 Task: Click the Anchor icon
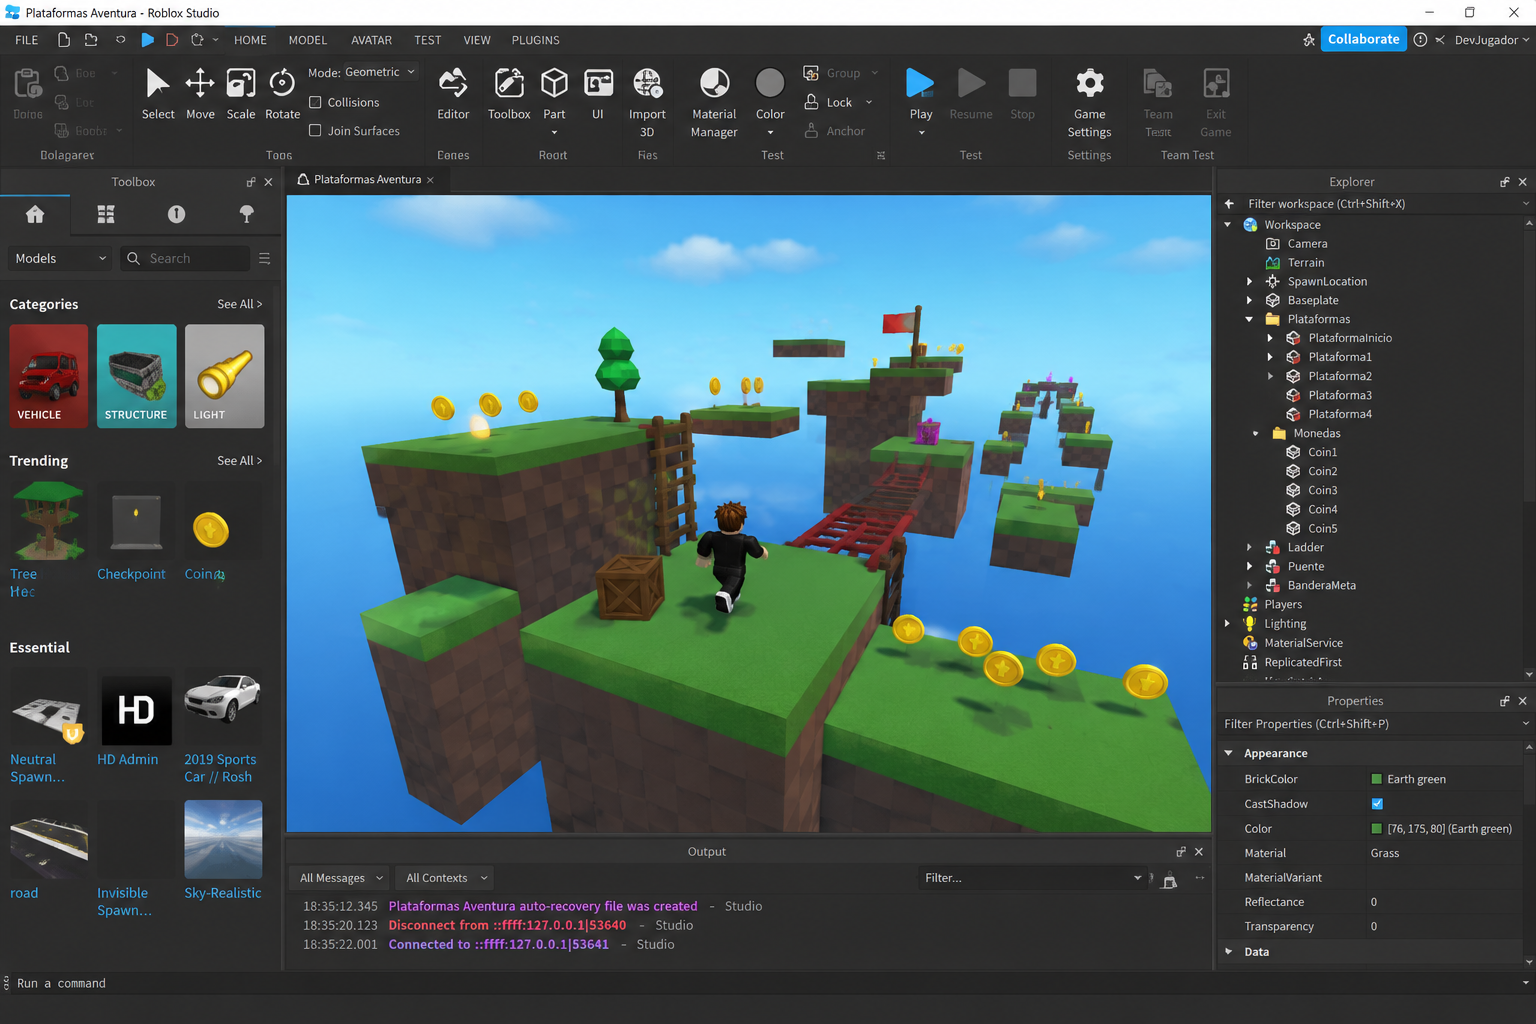[812, 131]
